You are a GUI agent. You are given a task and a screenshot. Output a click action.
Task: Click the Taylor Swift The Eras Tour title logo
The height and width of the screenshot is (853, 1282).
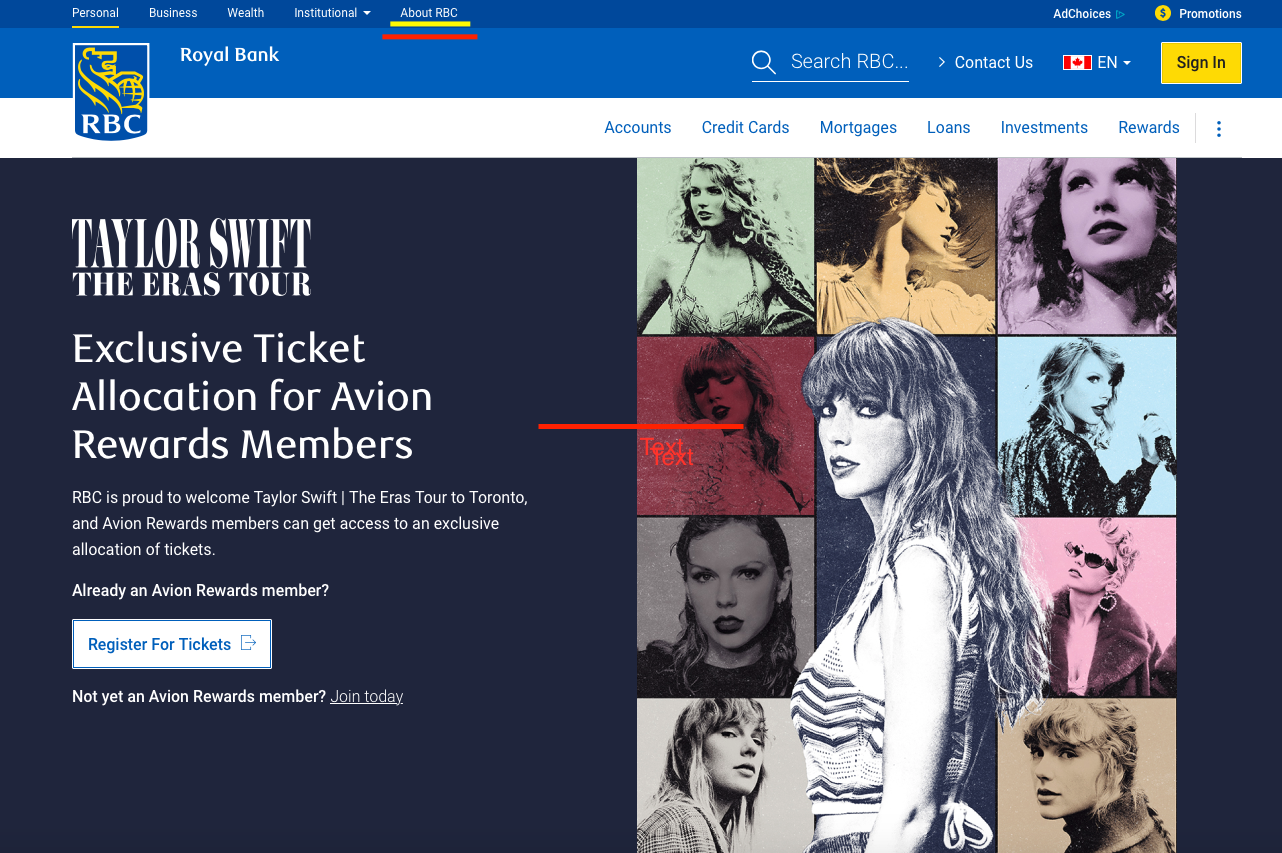point(192,258)
